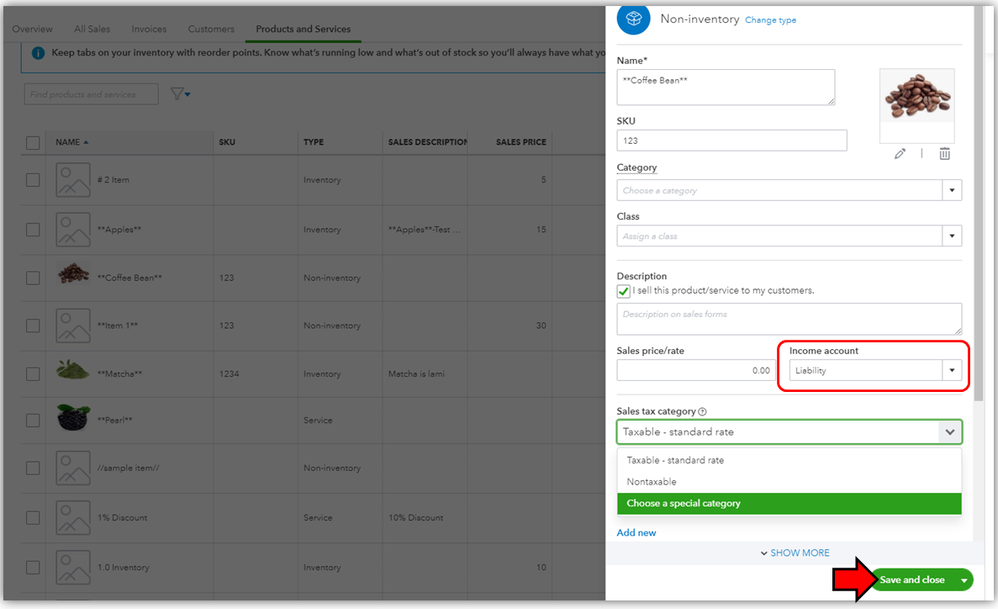The image size is (998, 609).
Task: Open the Category dropdown
Action: [x=952, y=190]
